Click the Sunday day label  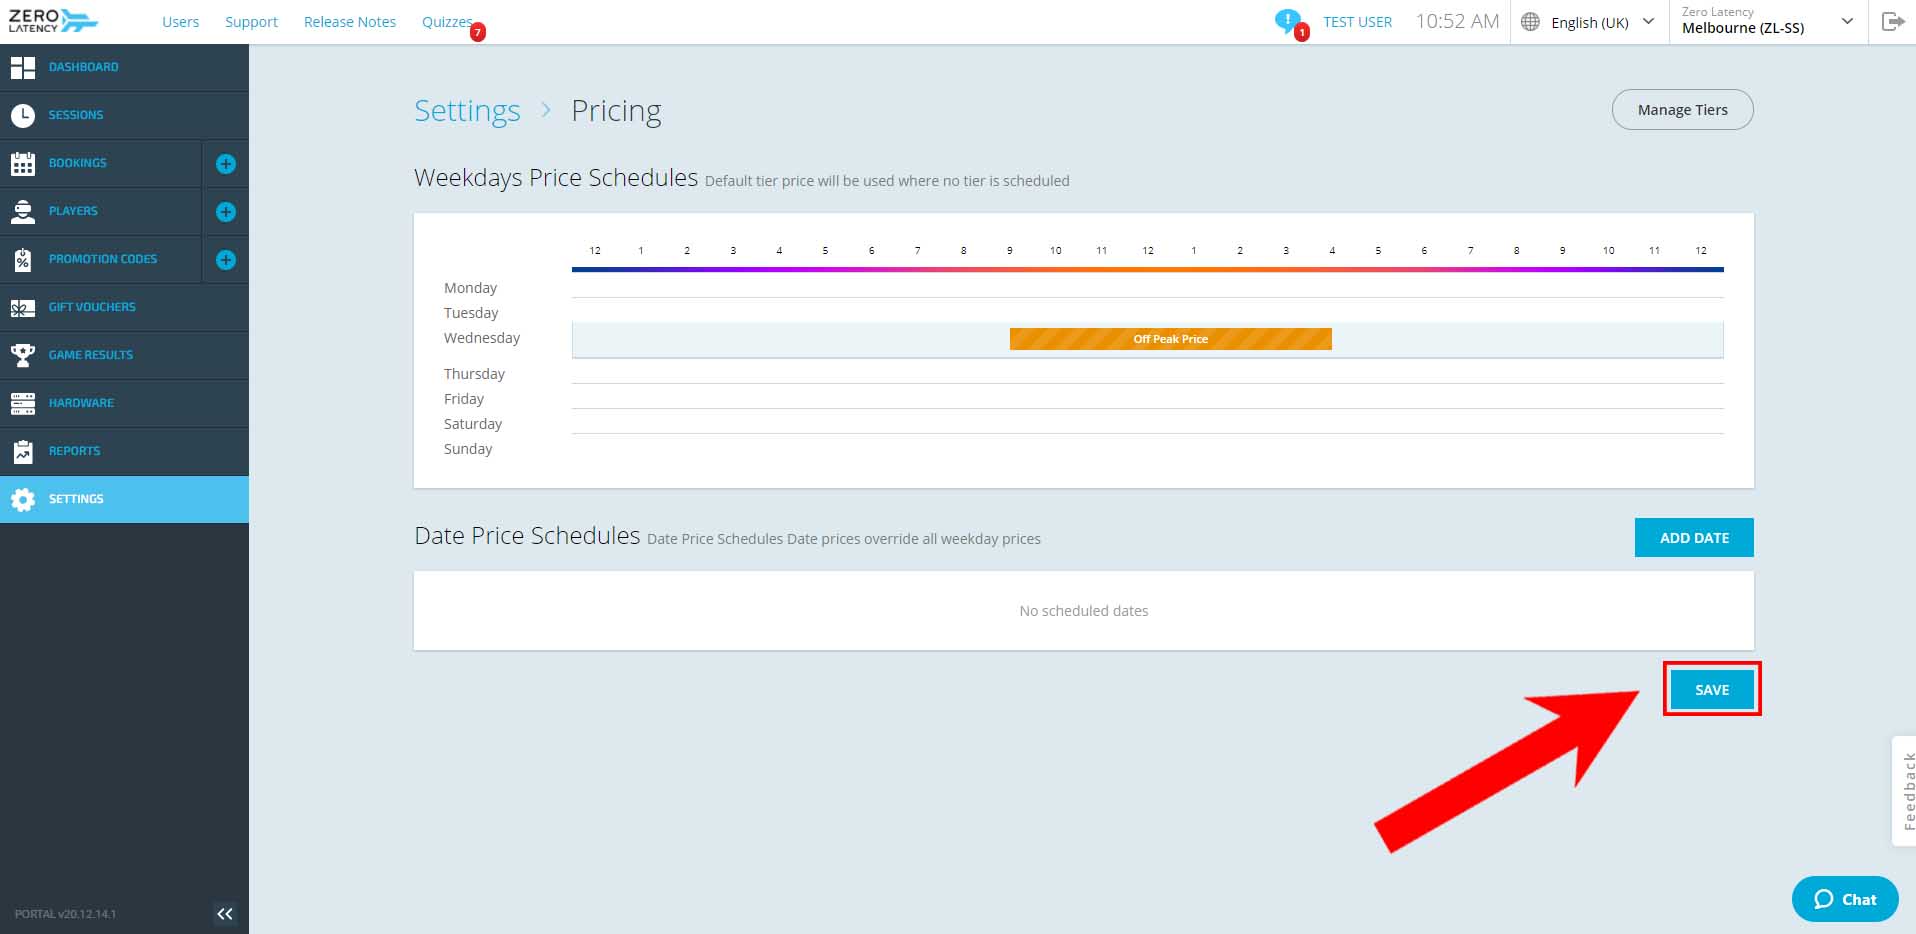pos(468,449)
